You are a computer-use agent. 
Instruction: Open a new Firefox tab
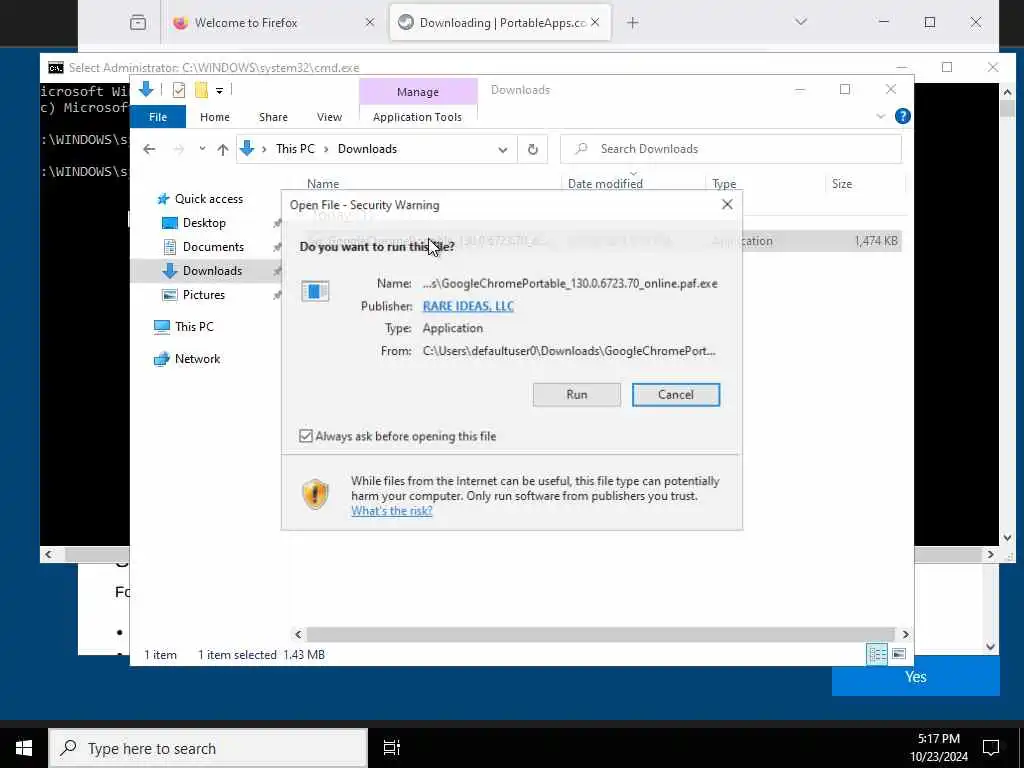(x=632, y=23)
